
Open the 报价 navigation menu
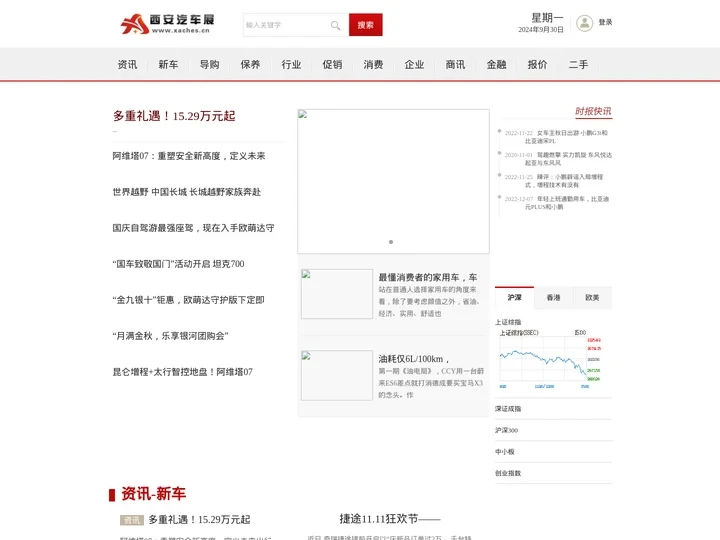537,65
